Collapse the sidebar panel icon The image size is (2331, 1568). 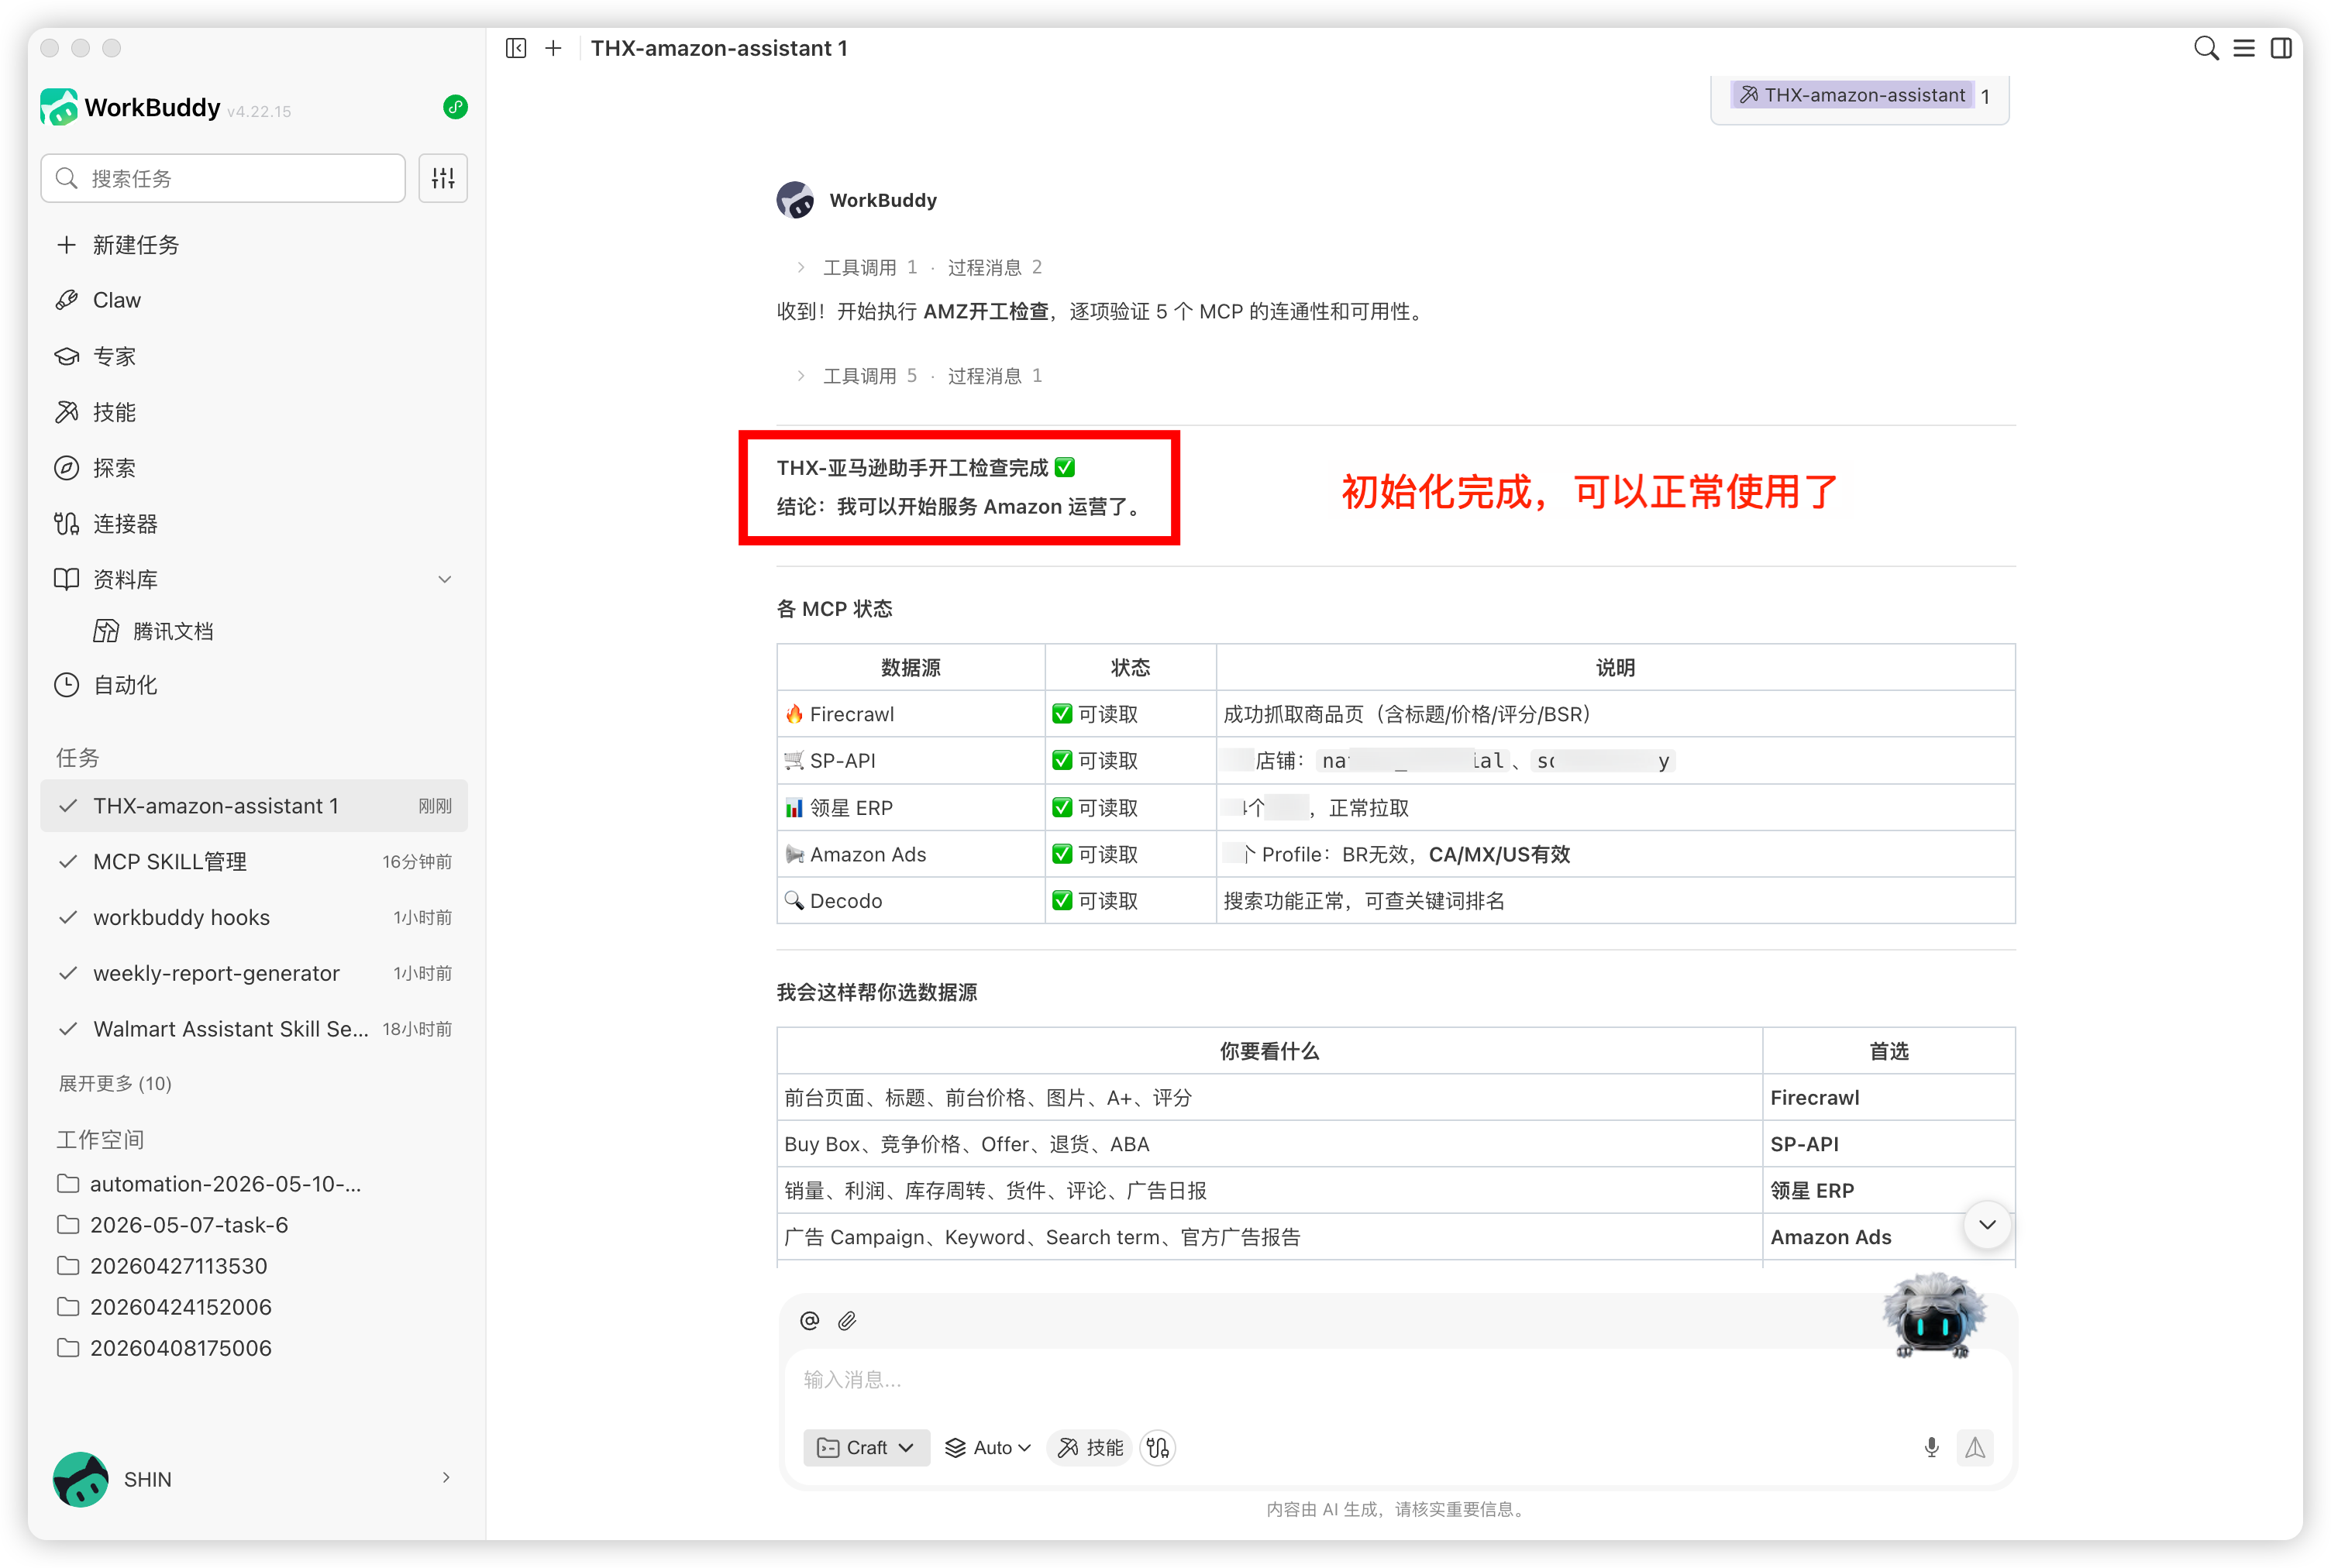click(x=516, y=48)
